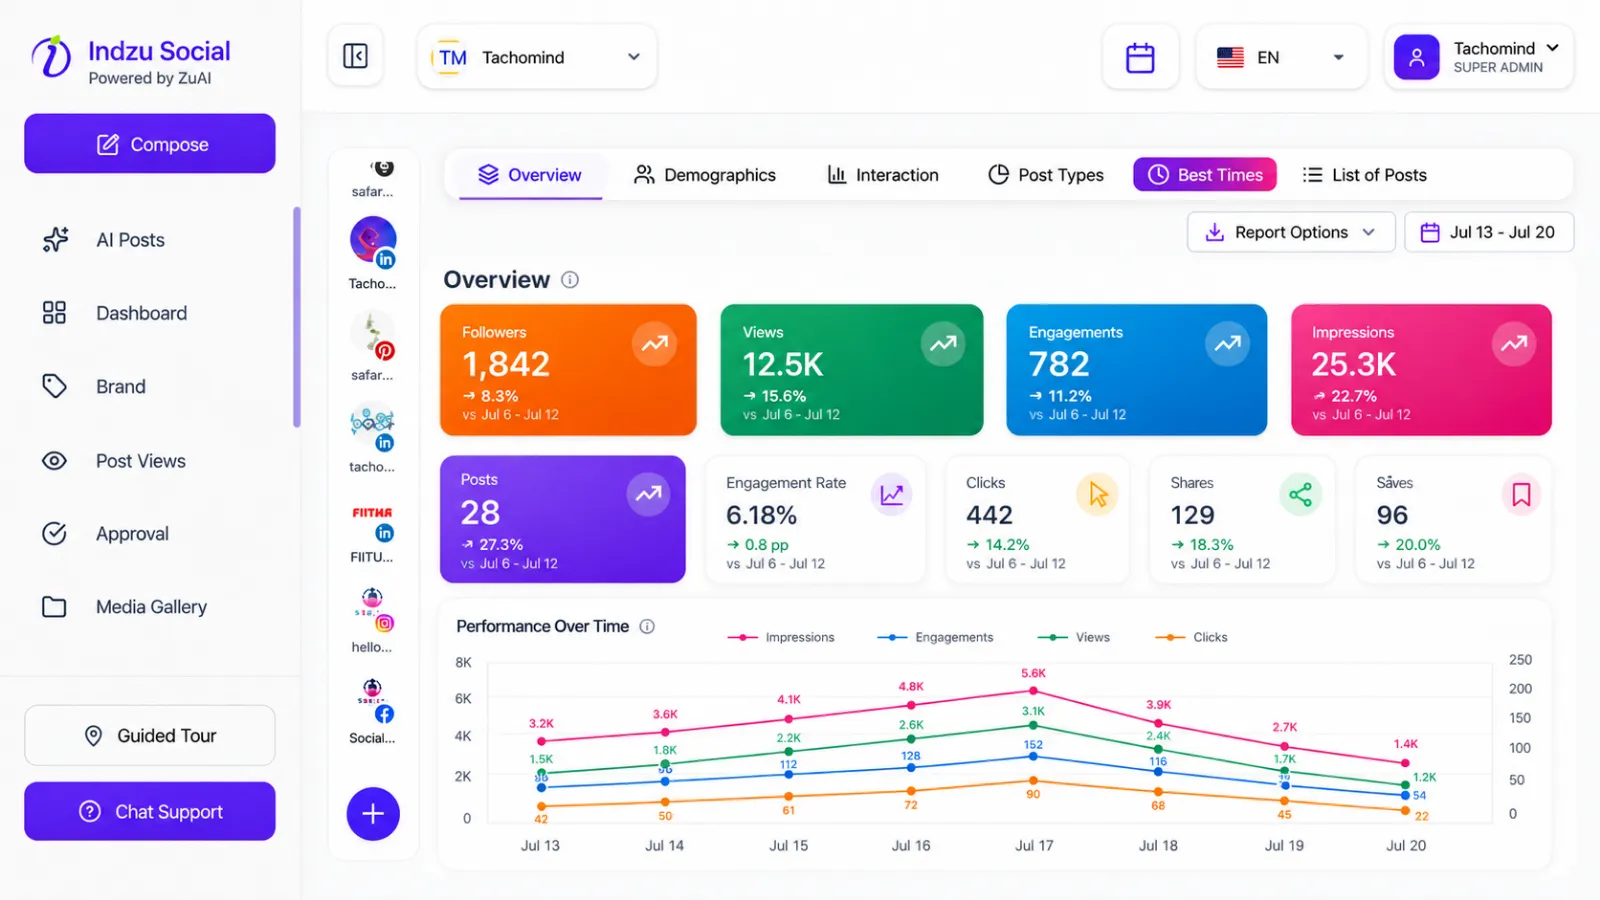Viewport: 1600px width, 900px height.
Task: Click the Impressions card trend arrow icon
Action: click(1514, 344)
